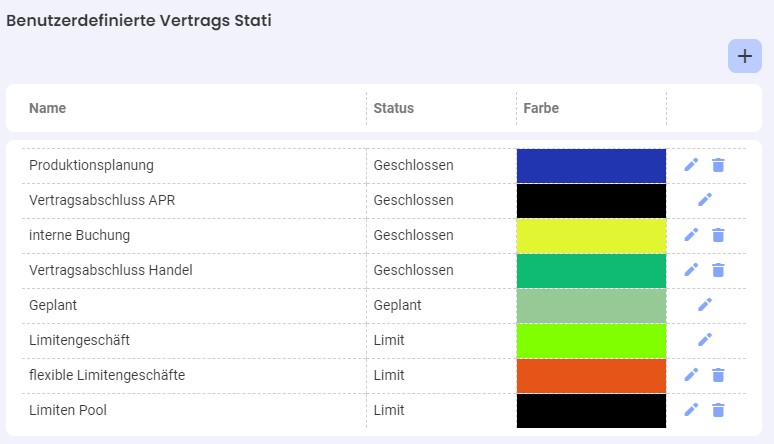Remove the flexible Limitengeschäfte entry
Screen dimensions: 774x444
[718, 375]
